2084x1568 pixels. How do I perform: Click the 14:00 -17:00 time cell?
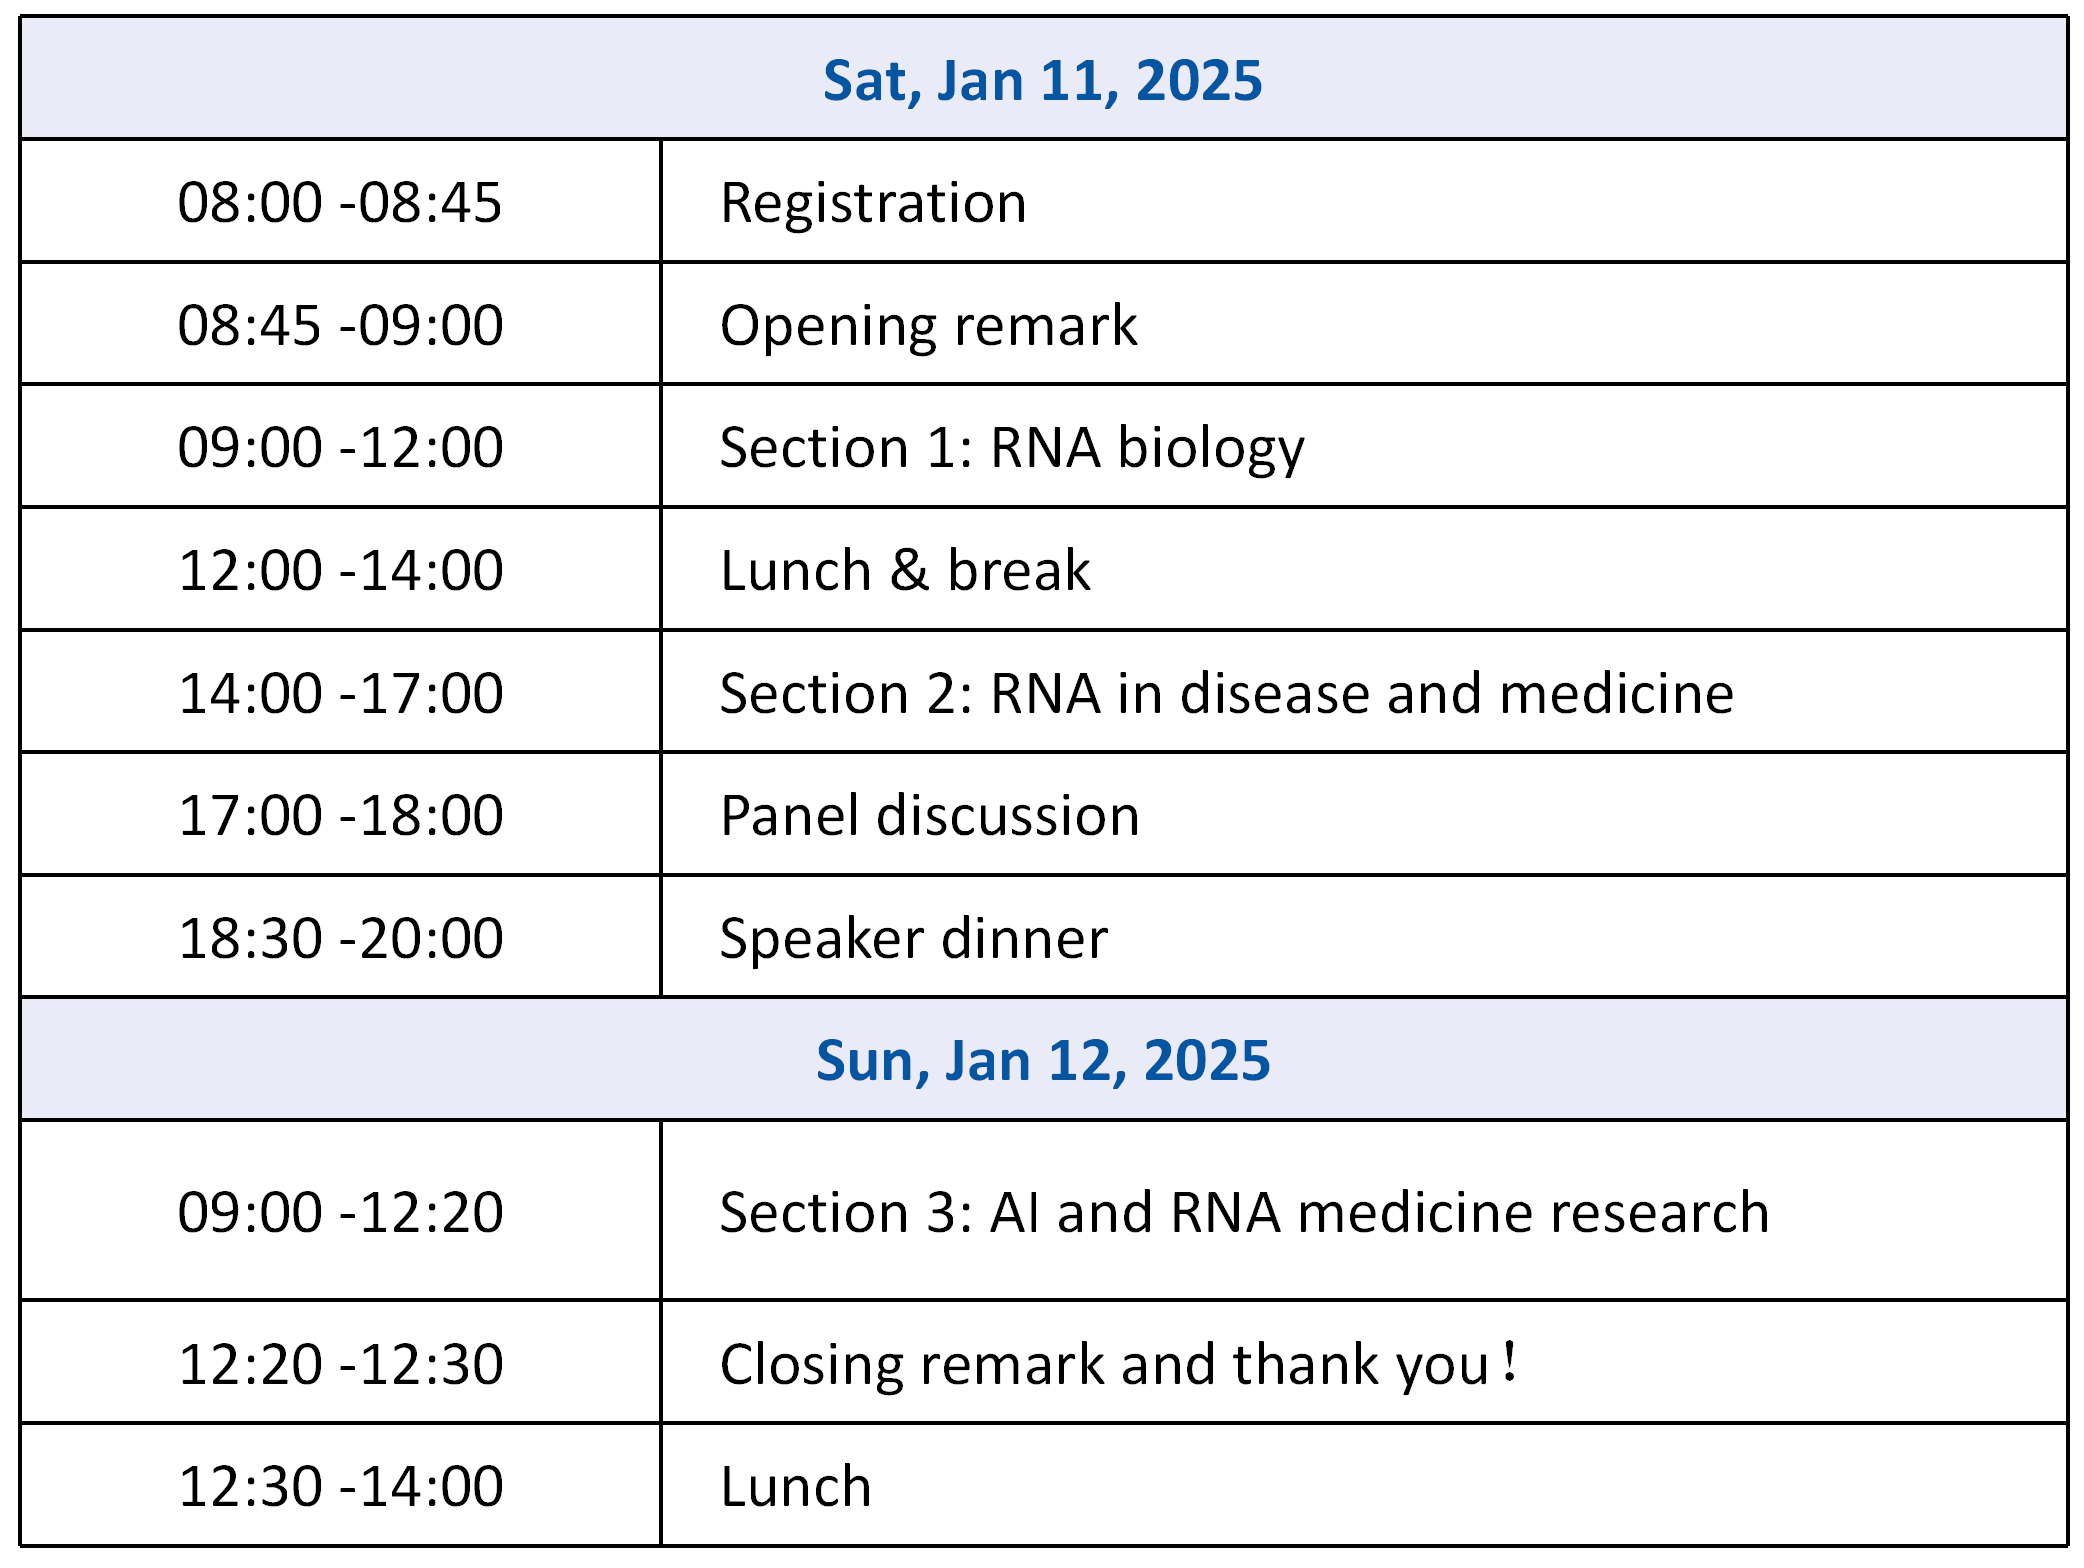[x=340, y=692]
